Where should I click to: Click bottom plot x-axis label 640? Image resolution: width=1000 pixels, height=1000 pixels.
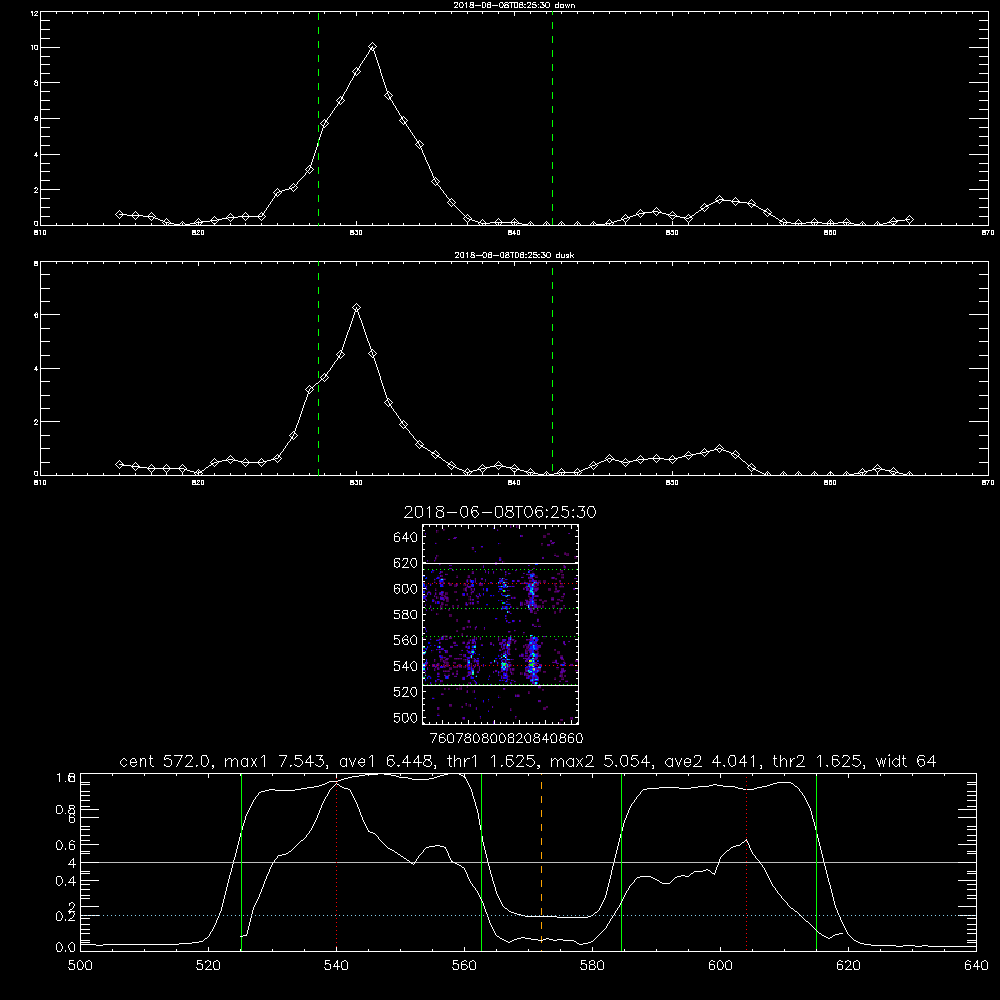(x=976, y=966)
